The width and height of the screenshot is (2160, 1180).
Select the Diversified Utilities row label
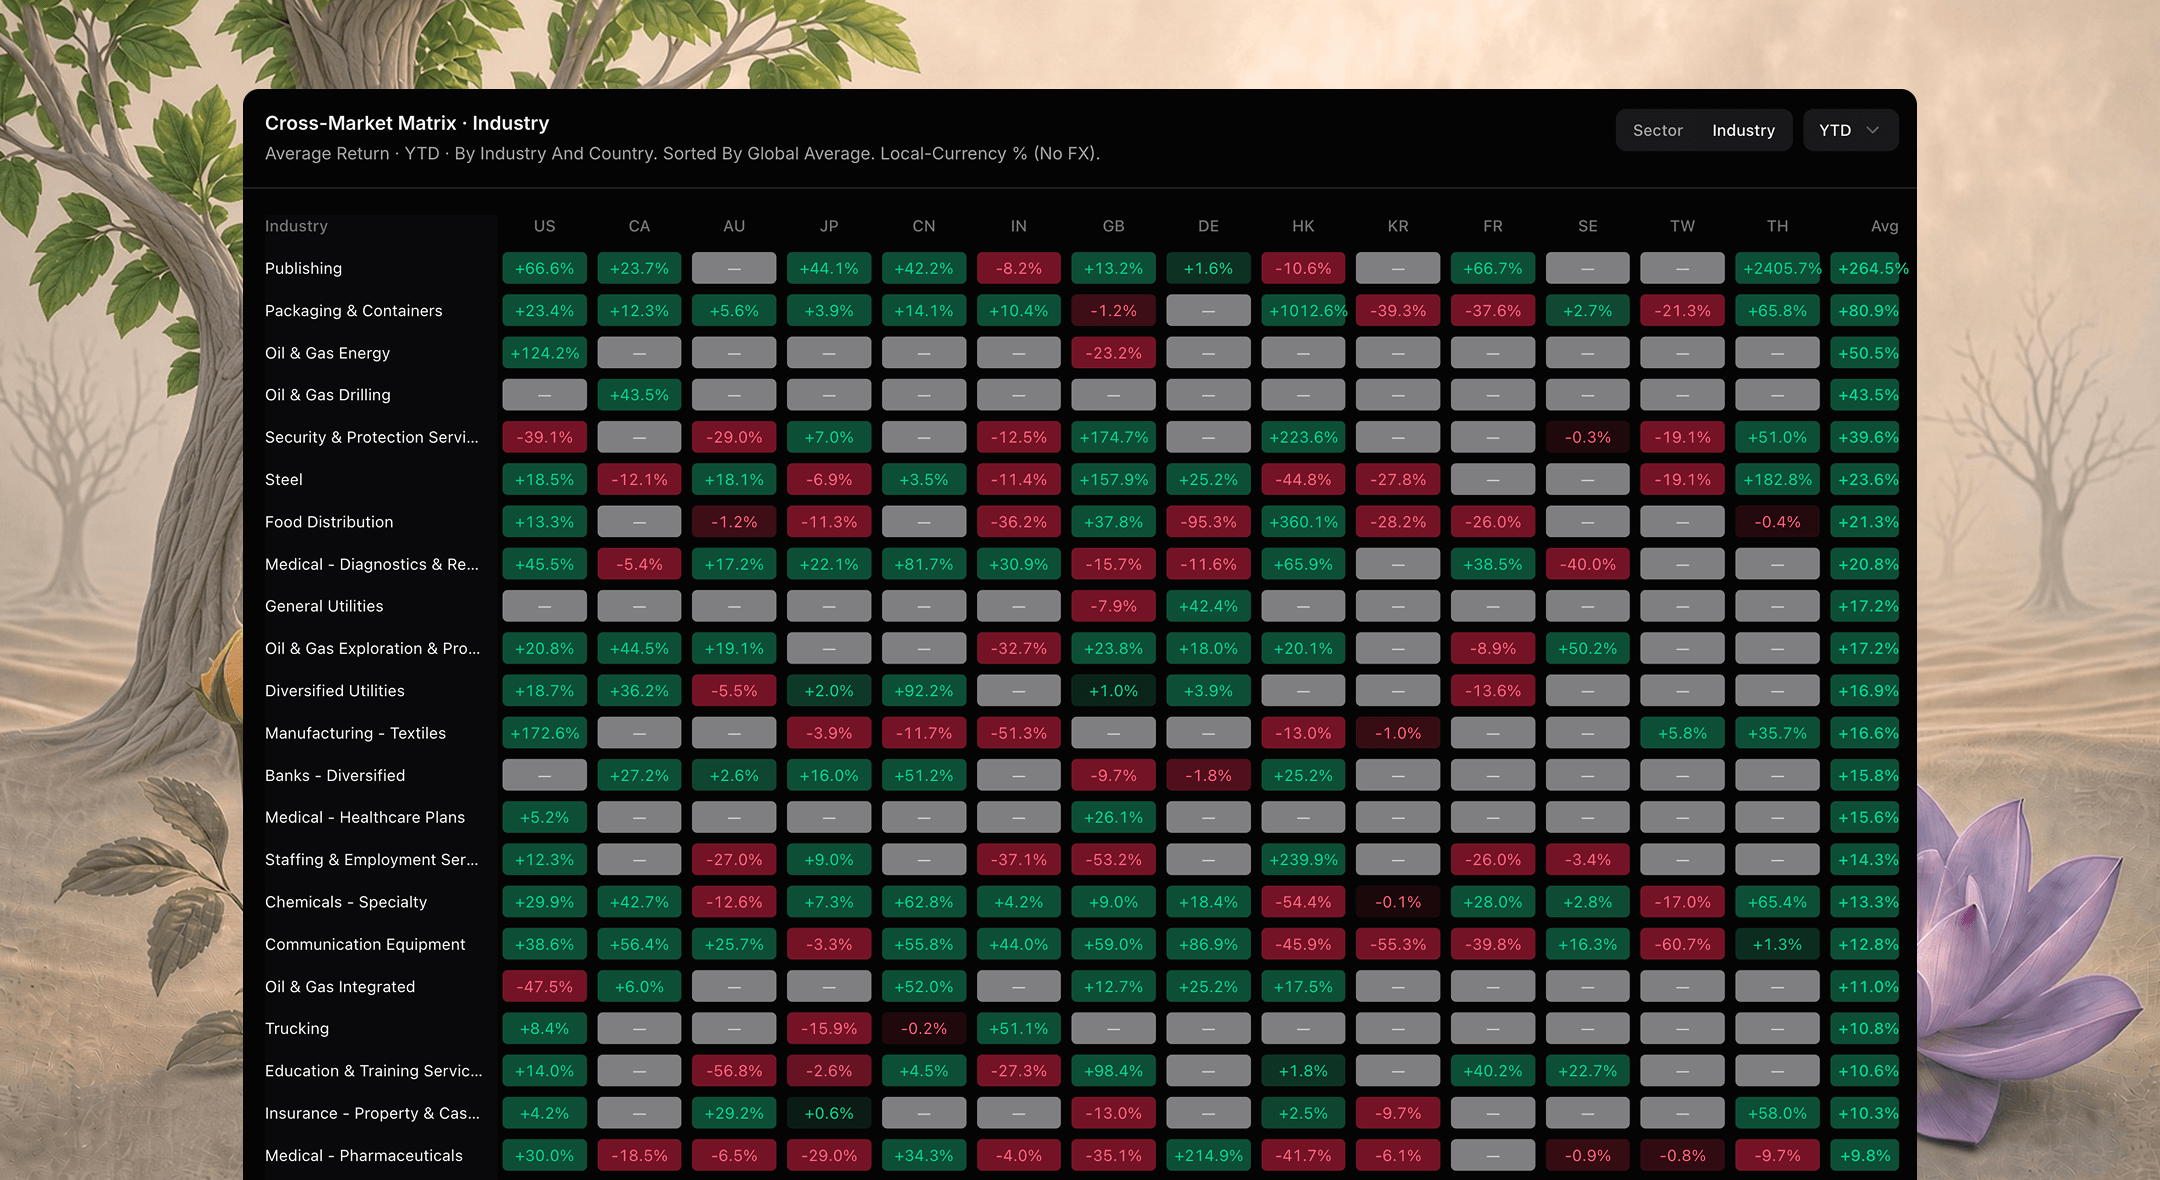(x=335, y=691)
